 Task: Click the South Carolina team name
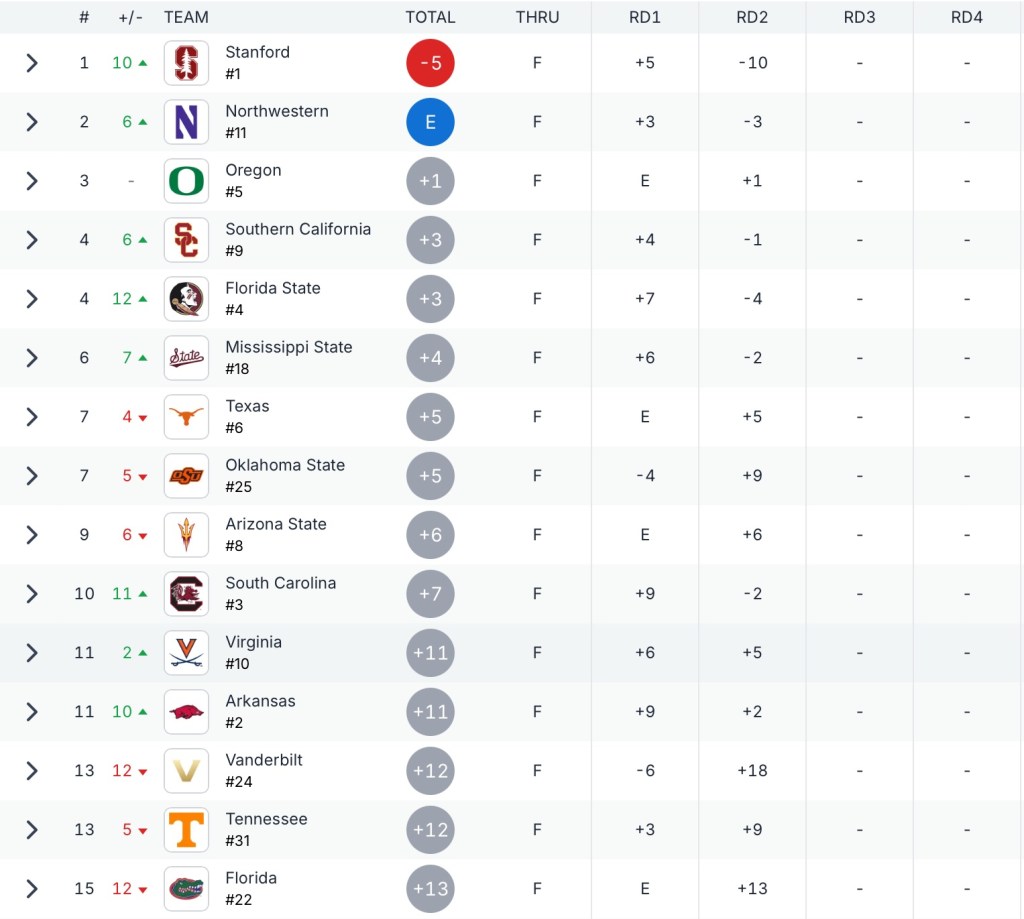pyautogui.click(x=280, y=583)
